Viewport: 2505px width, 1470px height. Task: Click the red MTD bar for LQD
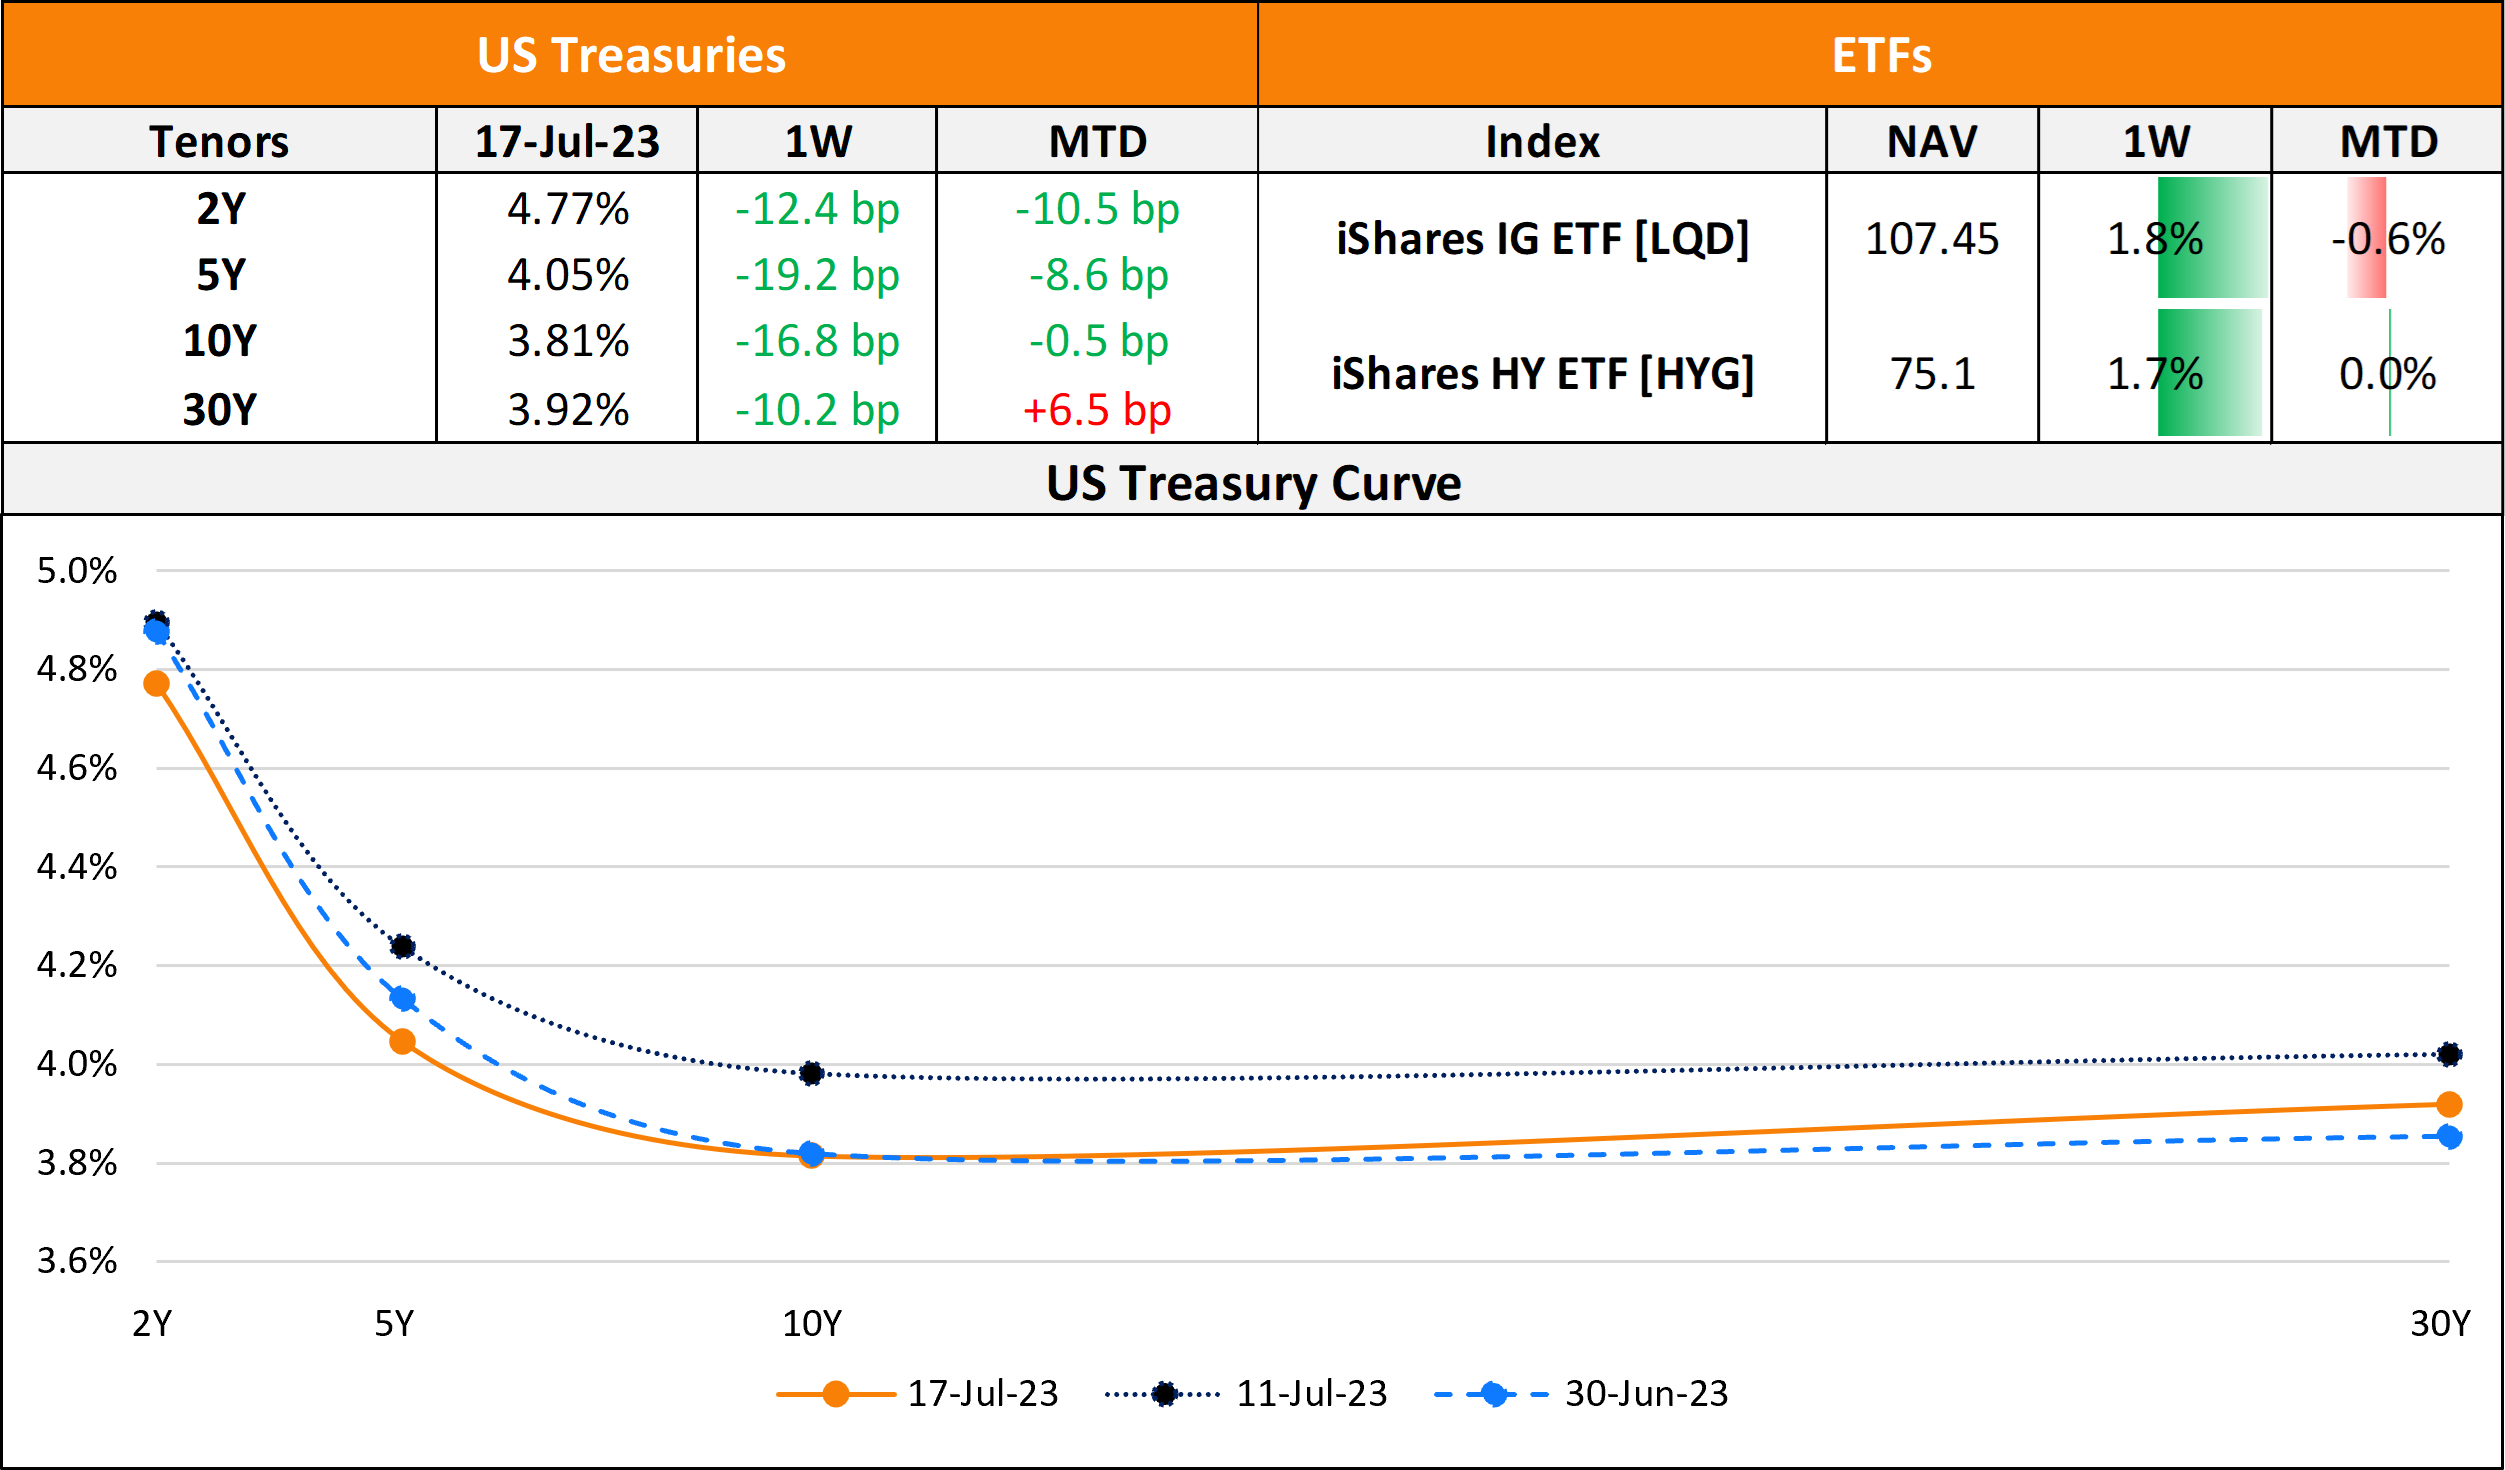pos(2366,238)
